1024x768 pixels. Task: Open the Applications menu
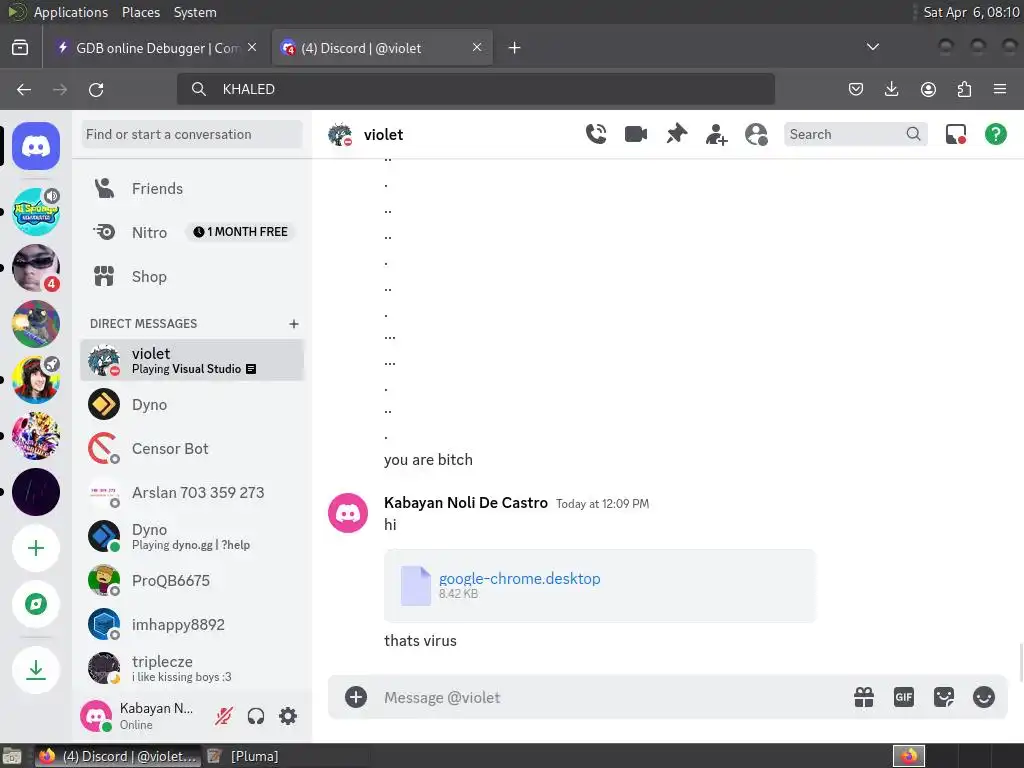pyautogui.click(x=71, y=12)
